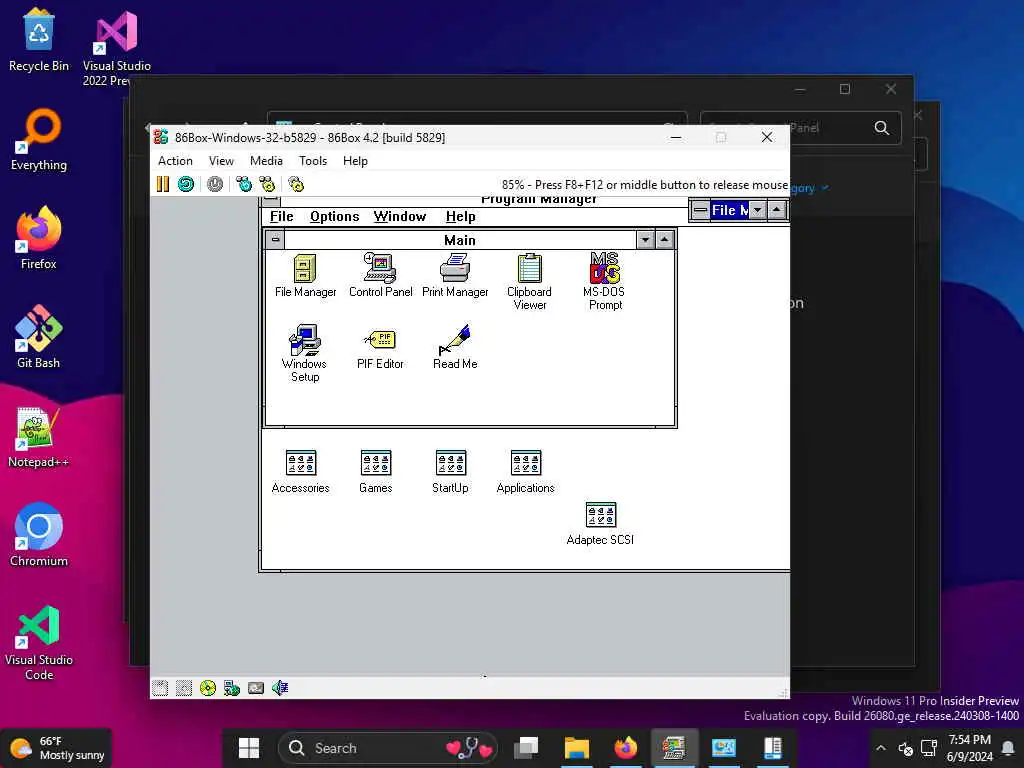Open the Program Manager control-menu box
1024x768 pixels.
tap(271, 200)
